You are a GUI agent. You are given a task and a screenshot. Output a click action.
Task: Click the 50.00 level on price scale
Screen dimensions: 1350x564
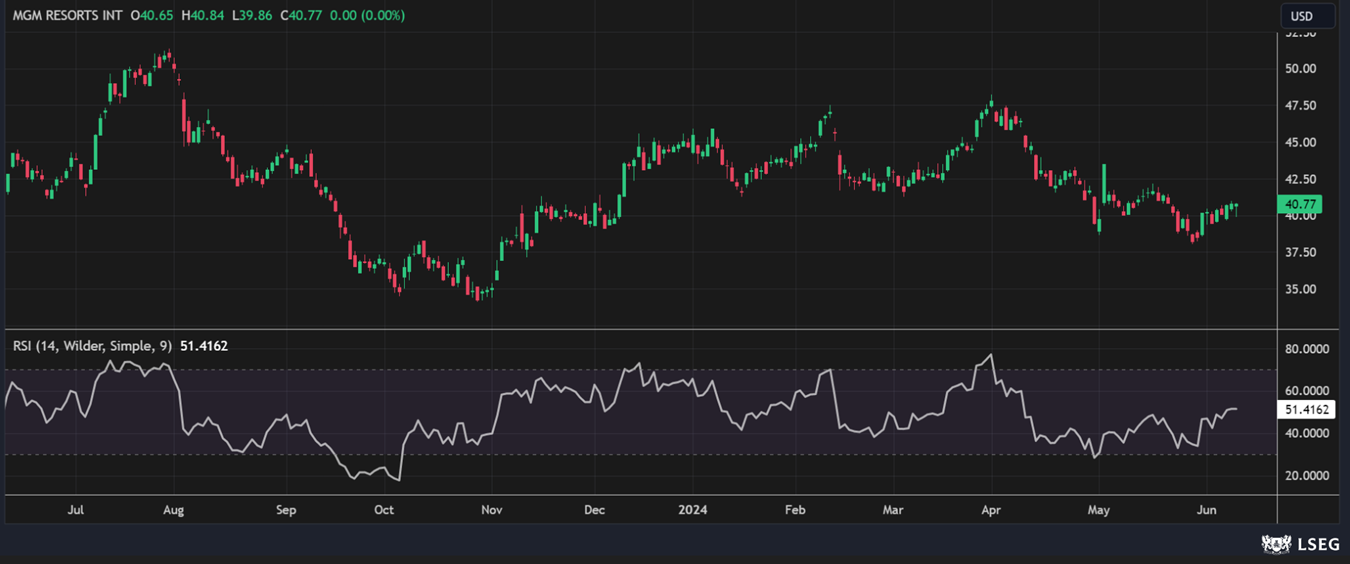1300,69
